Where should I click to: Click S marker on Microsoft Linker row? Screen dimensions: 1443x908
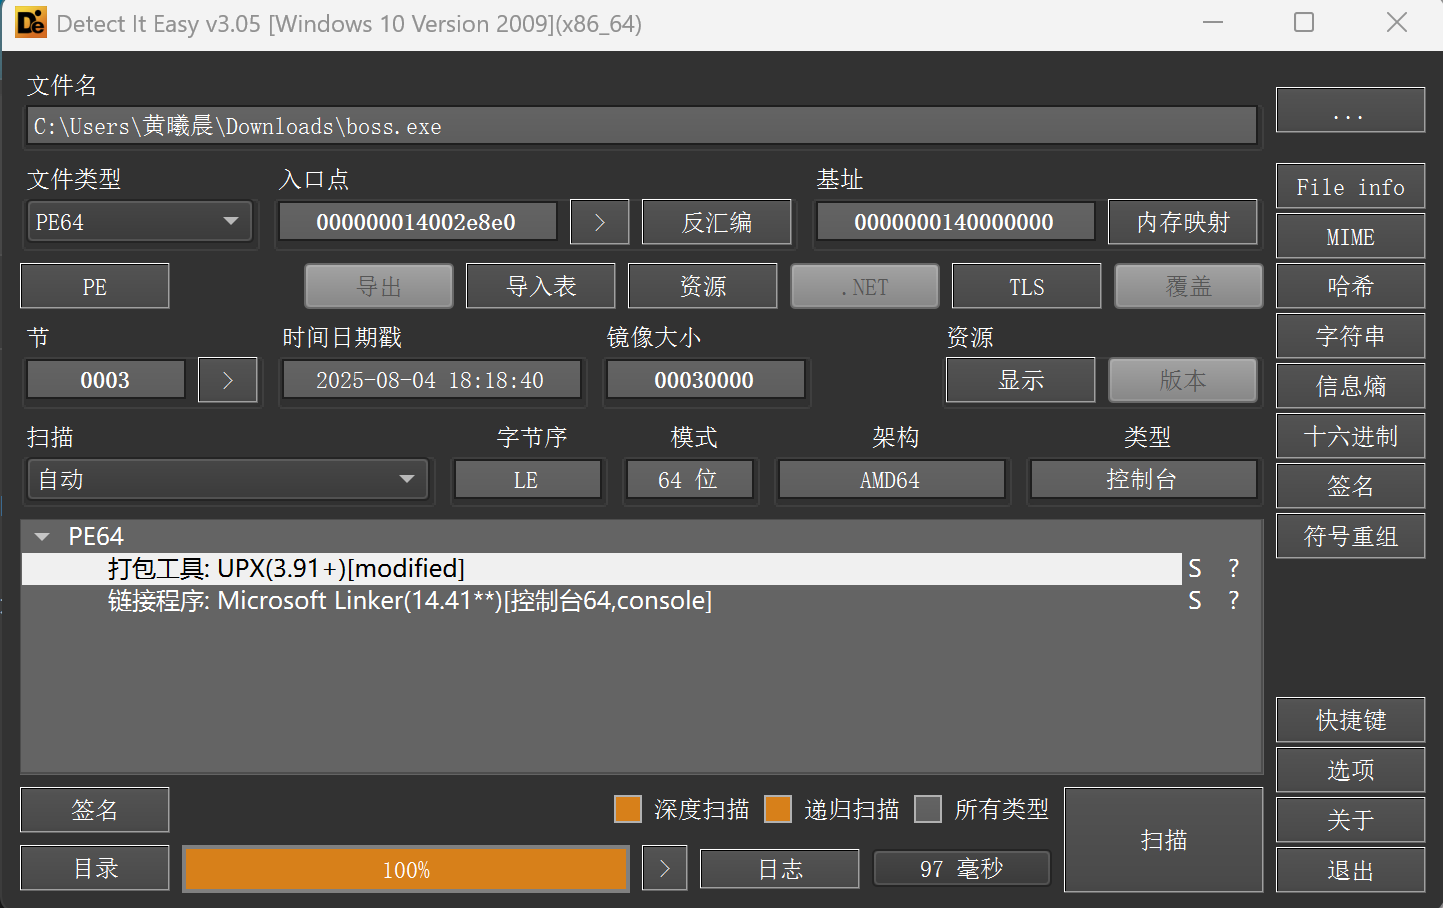coord(1194,600)
